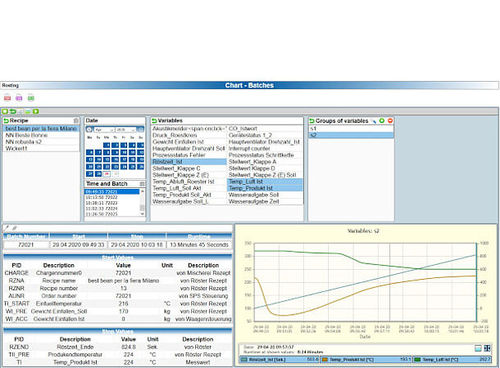
Task: Click the trash icon in Recipe header
Action: click(x=76, y=120)
